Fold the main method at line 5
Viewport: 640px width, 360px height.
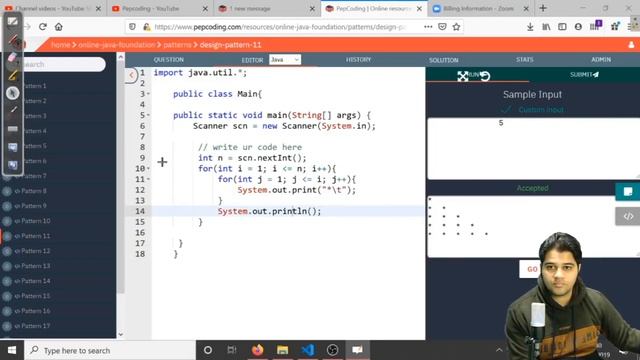pos(149,115)
